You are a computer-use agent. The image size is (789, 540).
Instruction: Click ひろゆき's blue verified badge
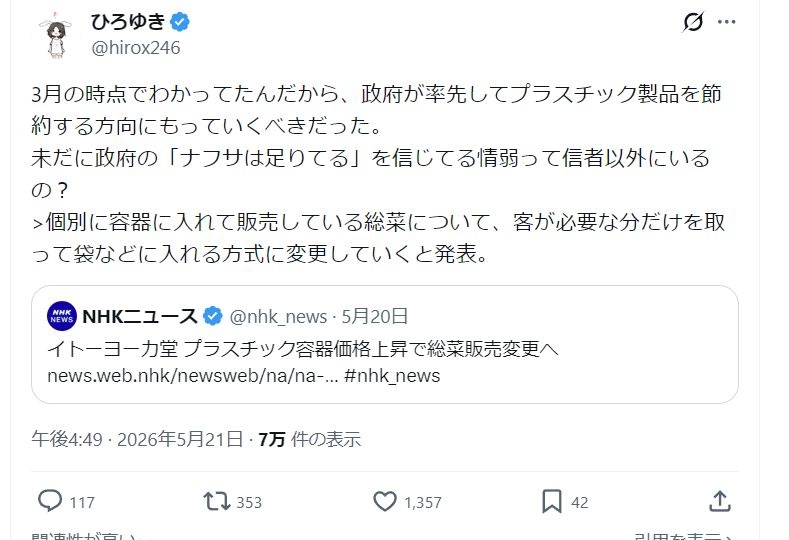point(180,22)
